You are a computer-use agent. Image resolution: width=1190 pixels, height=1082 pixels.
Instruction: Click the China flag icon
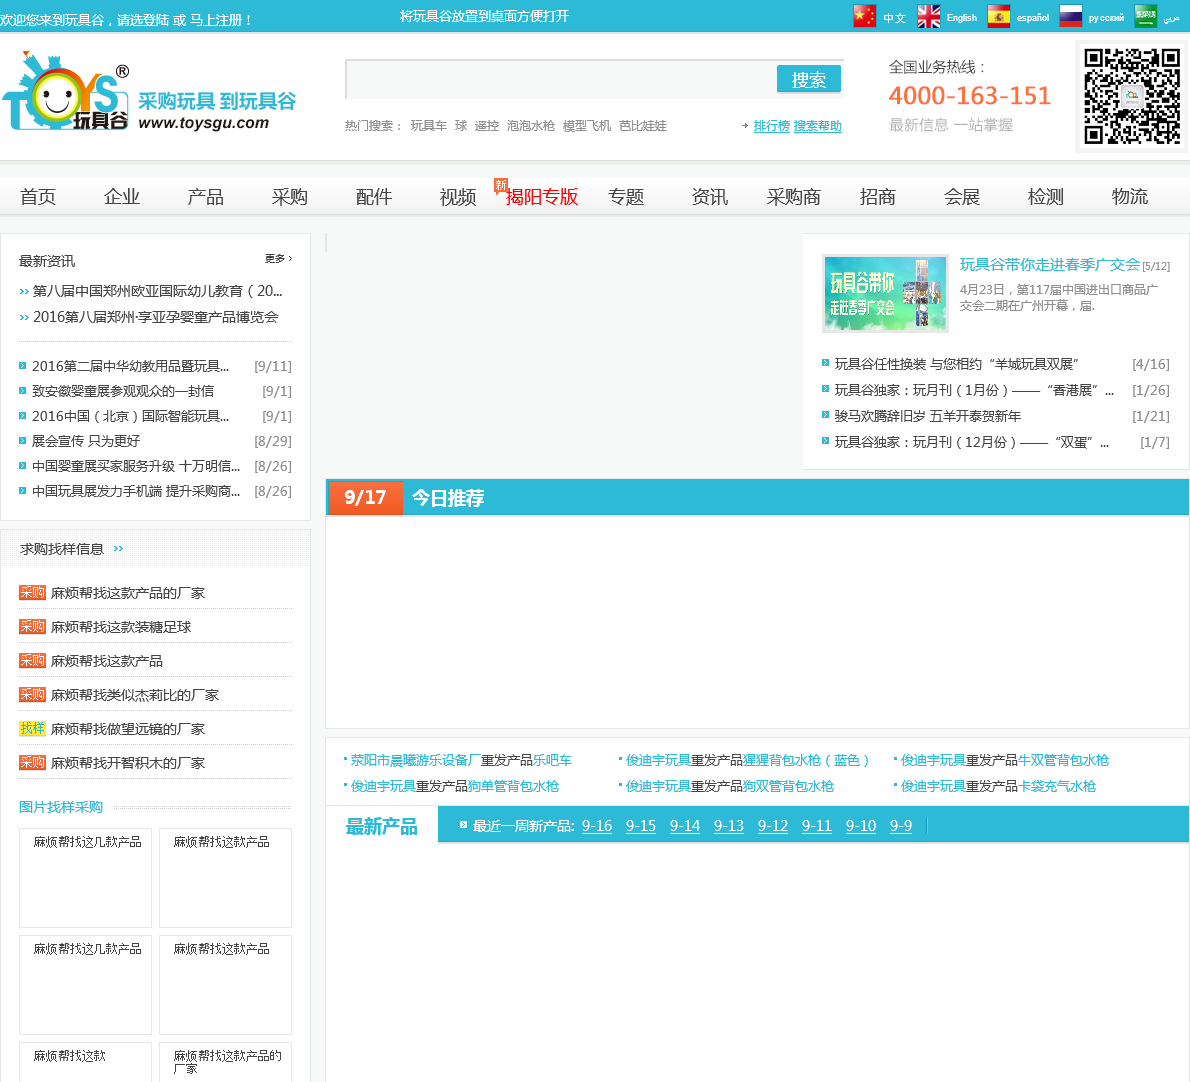click(864, 16)
